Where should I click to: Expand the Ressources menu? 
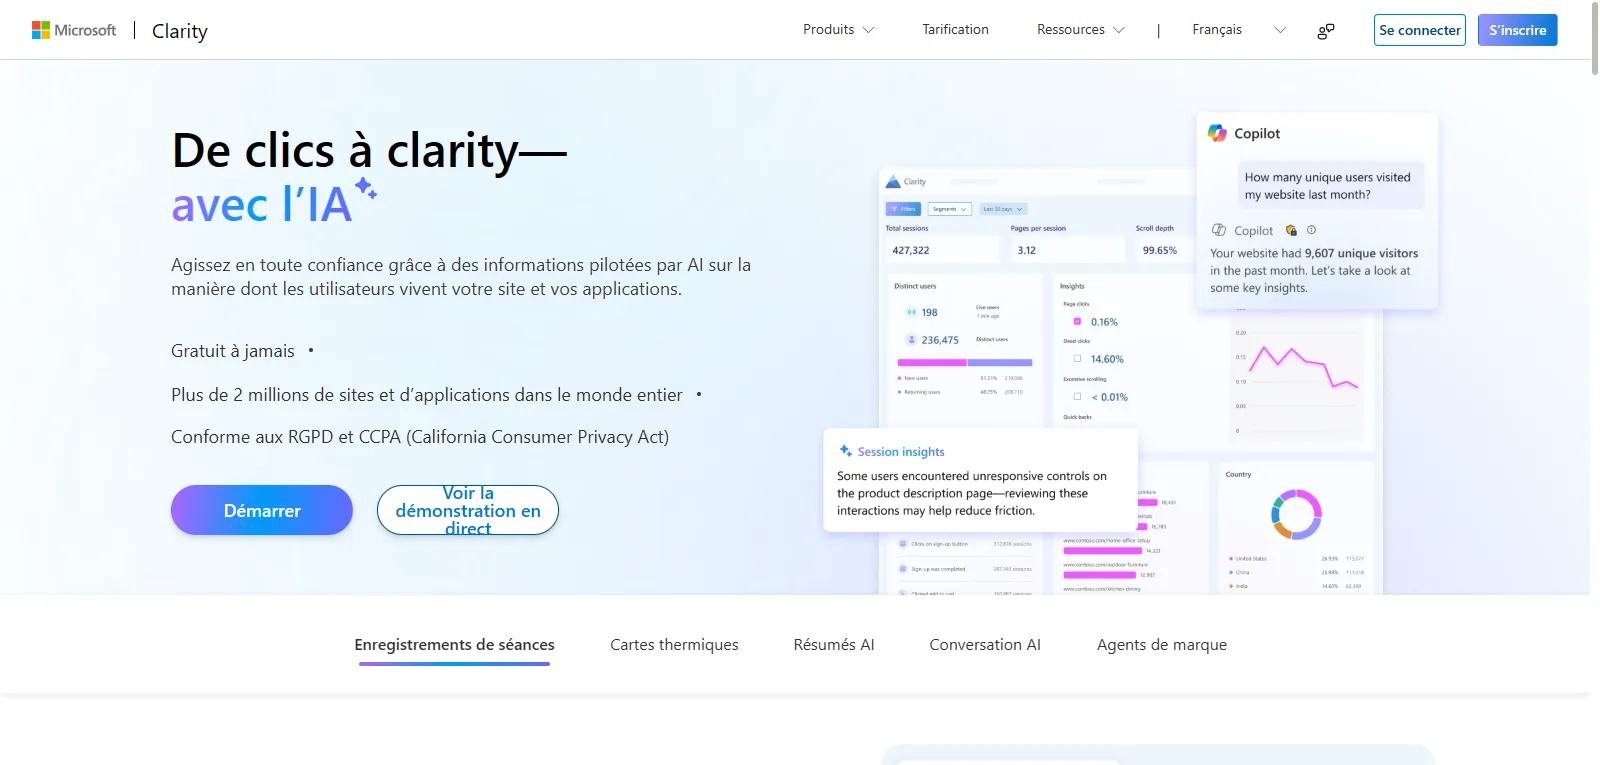point(1081,30)
